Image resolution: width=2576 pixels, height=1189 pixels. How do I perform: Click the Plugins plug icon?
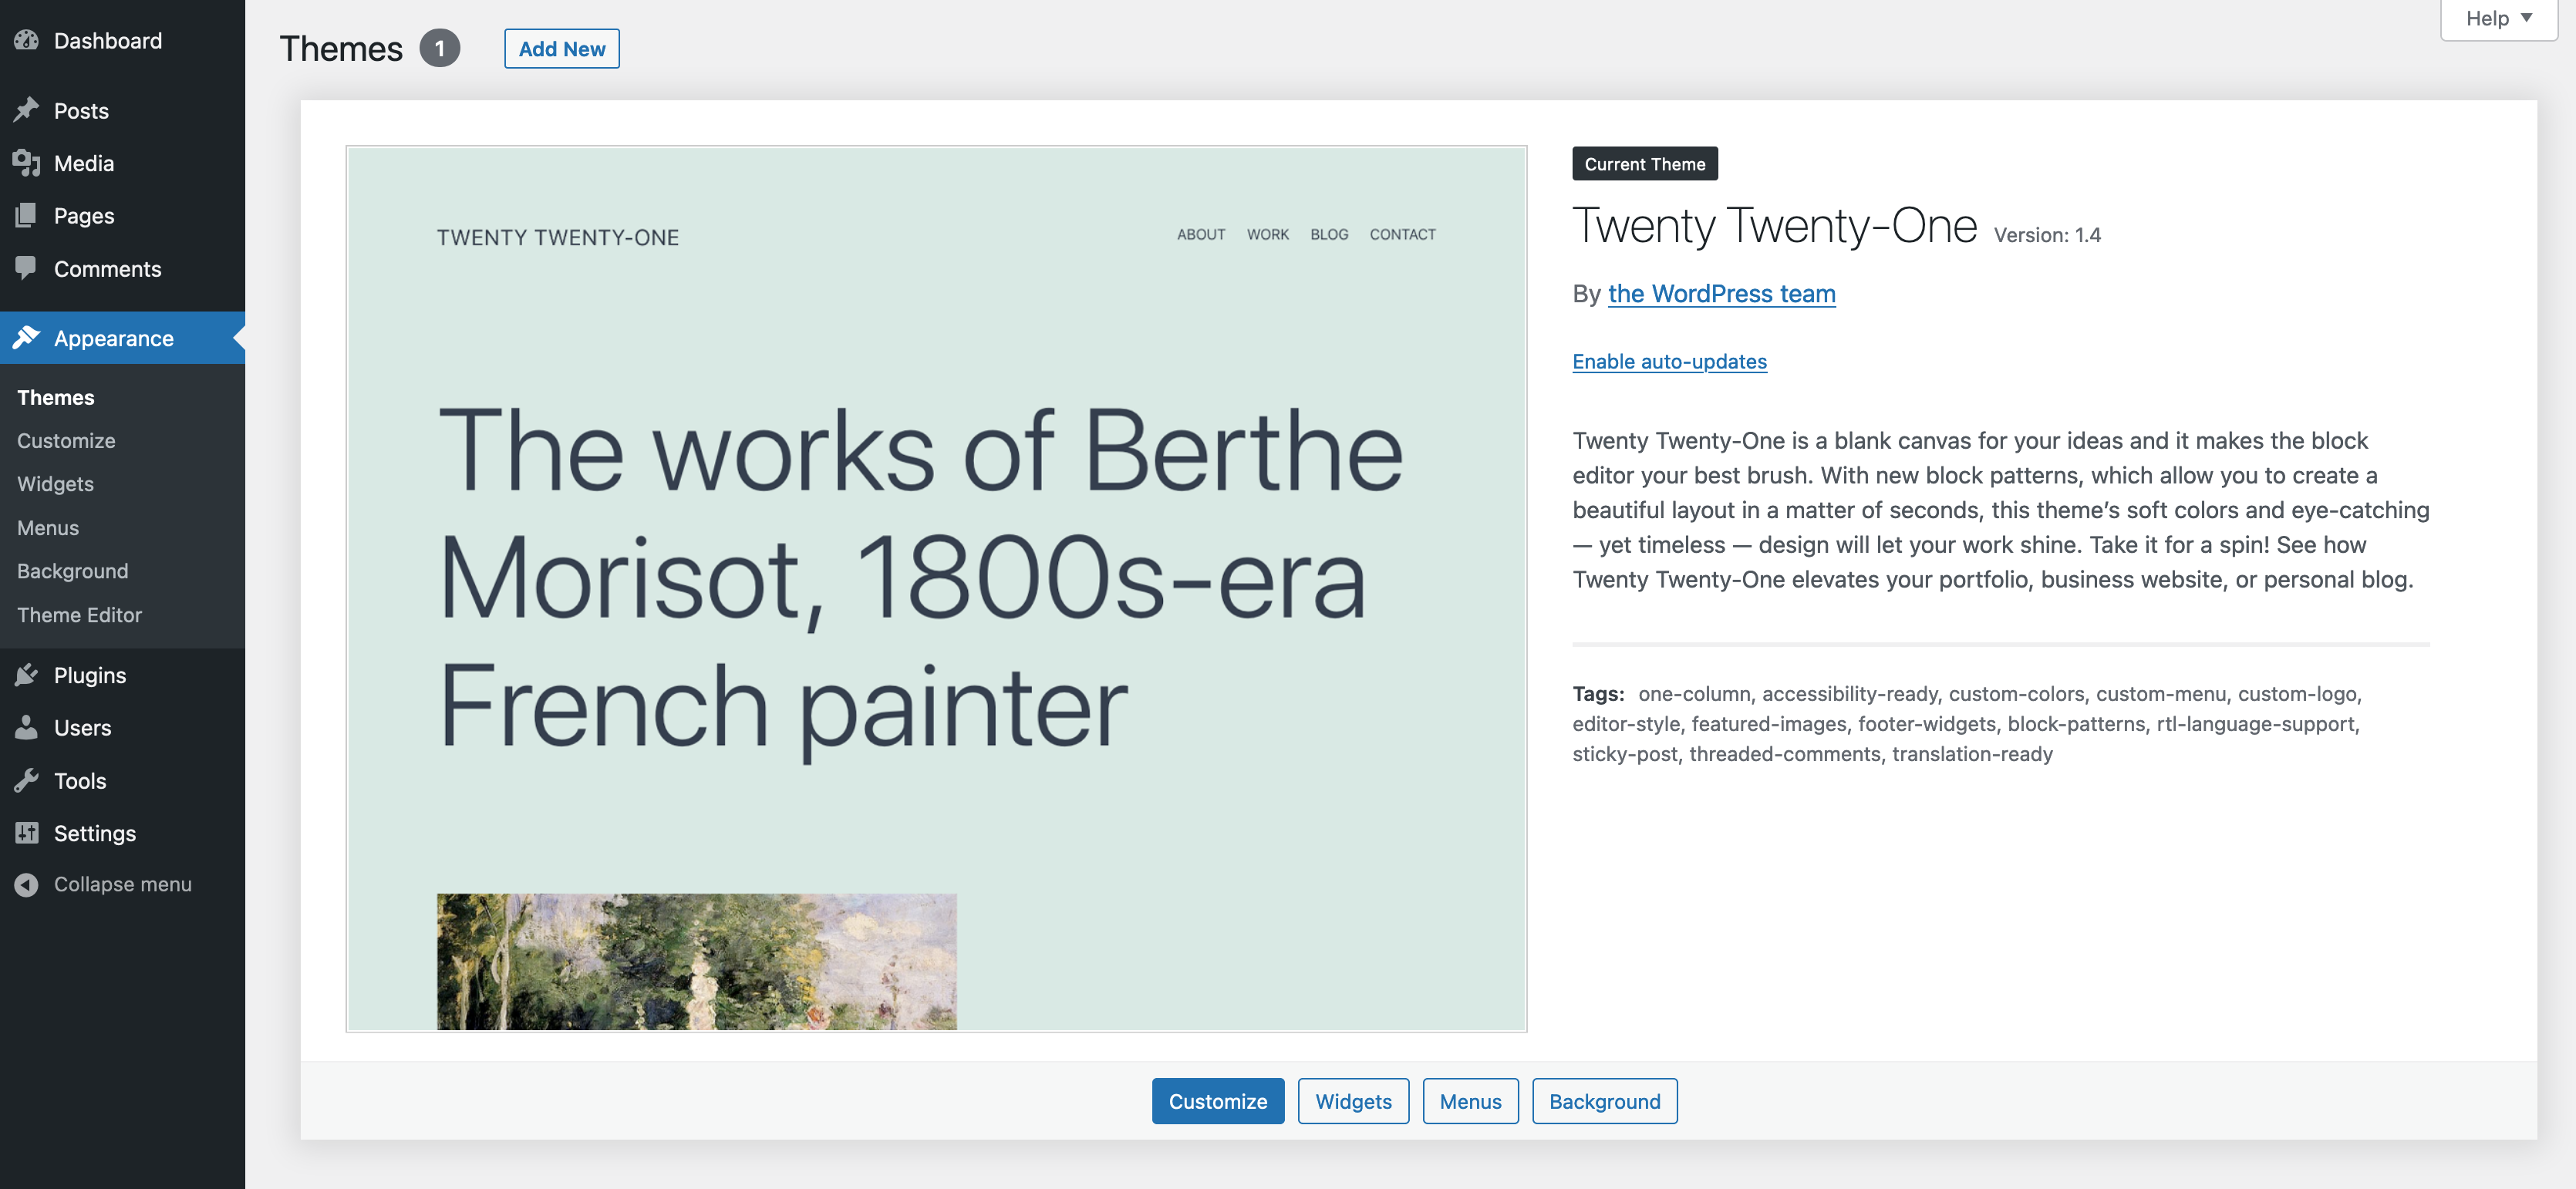tap(27, 675)
